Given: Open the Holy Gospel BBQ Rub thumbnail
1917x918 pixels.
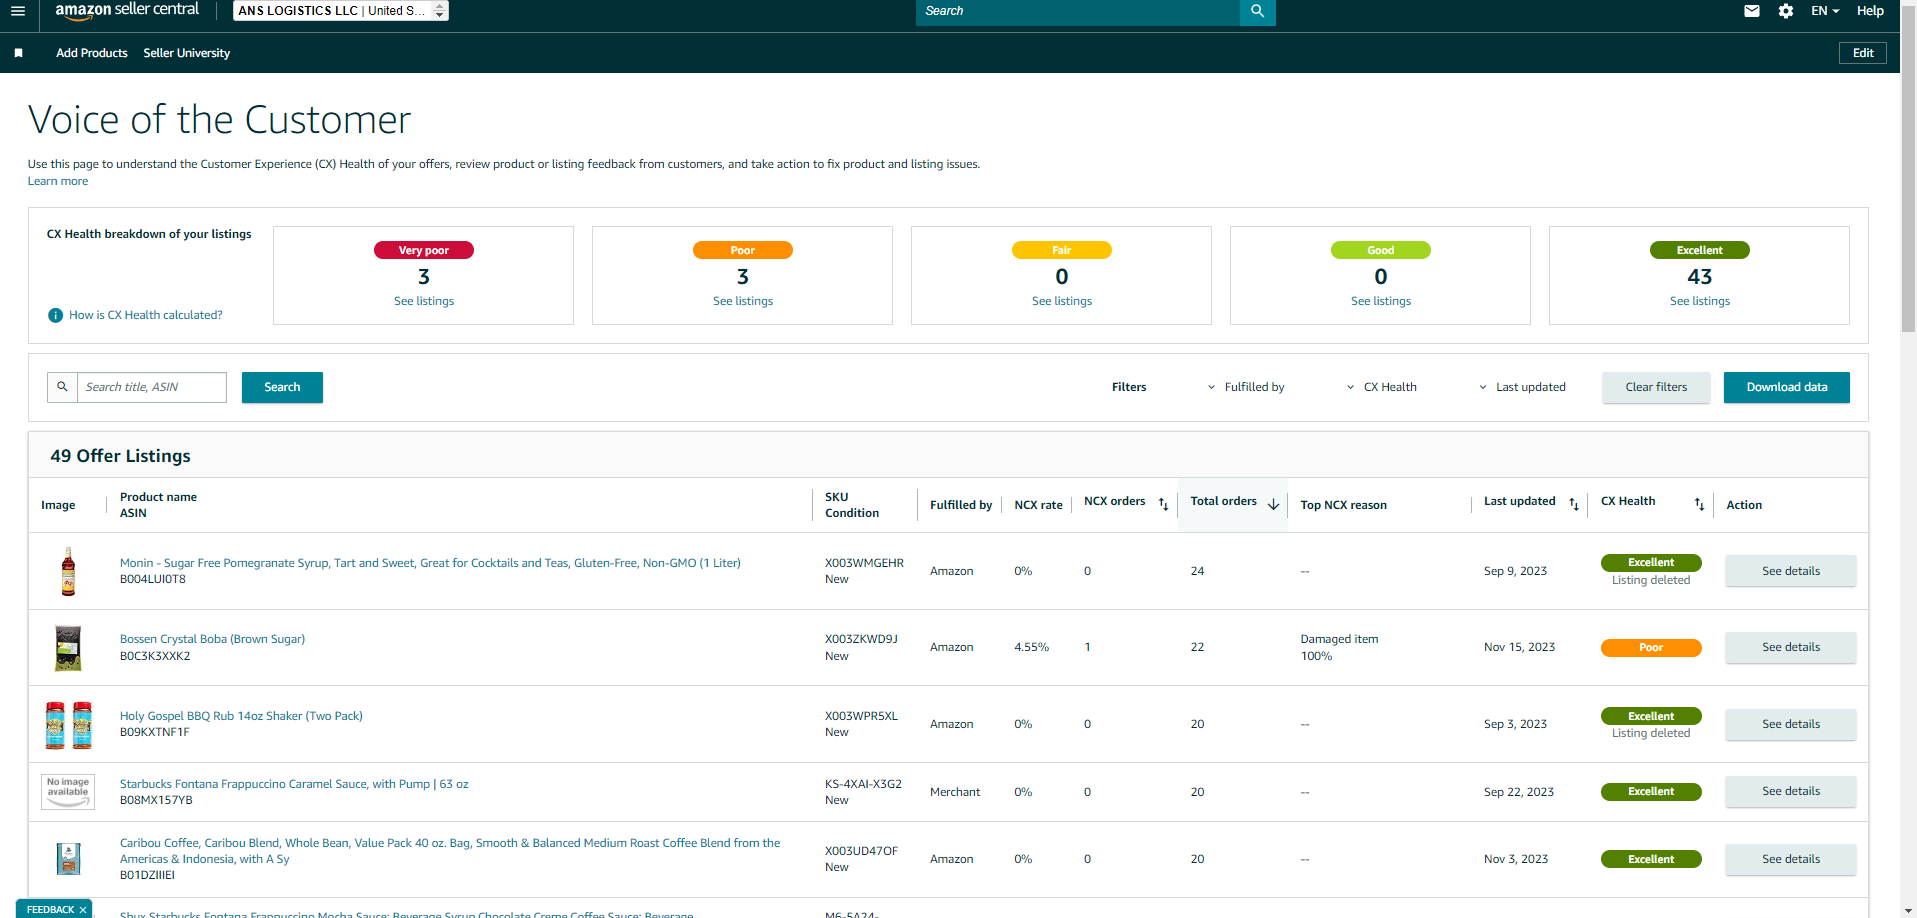Looking at the screenshot, I should pos(68,725).
